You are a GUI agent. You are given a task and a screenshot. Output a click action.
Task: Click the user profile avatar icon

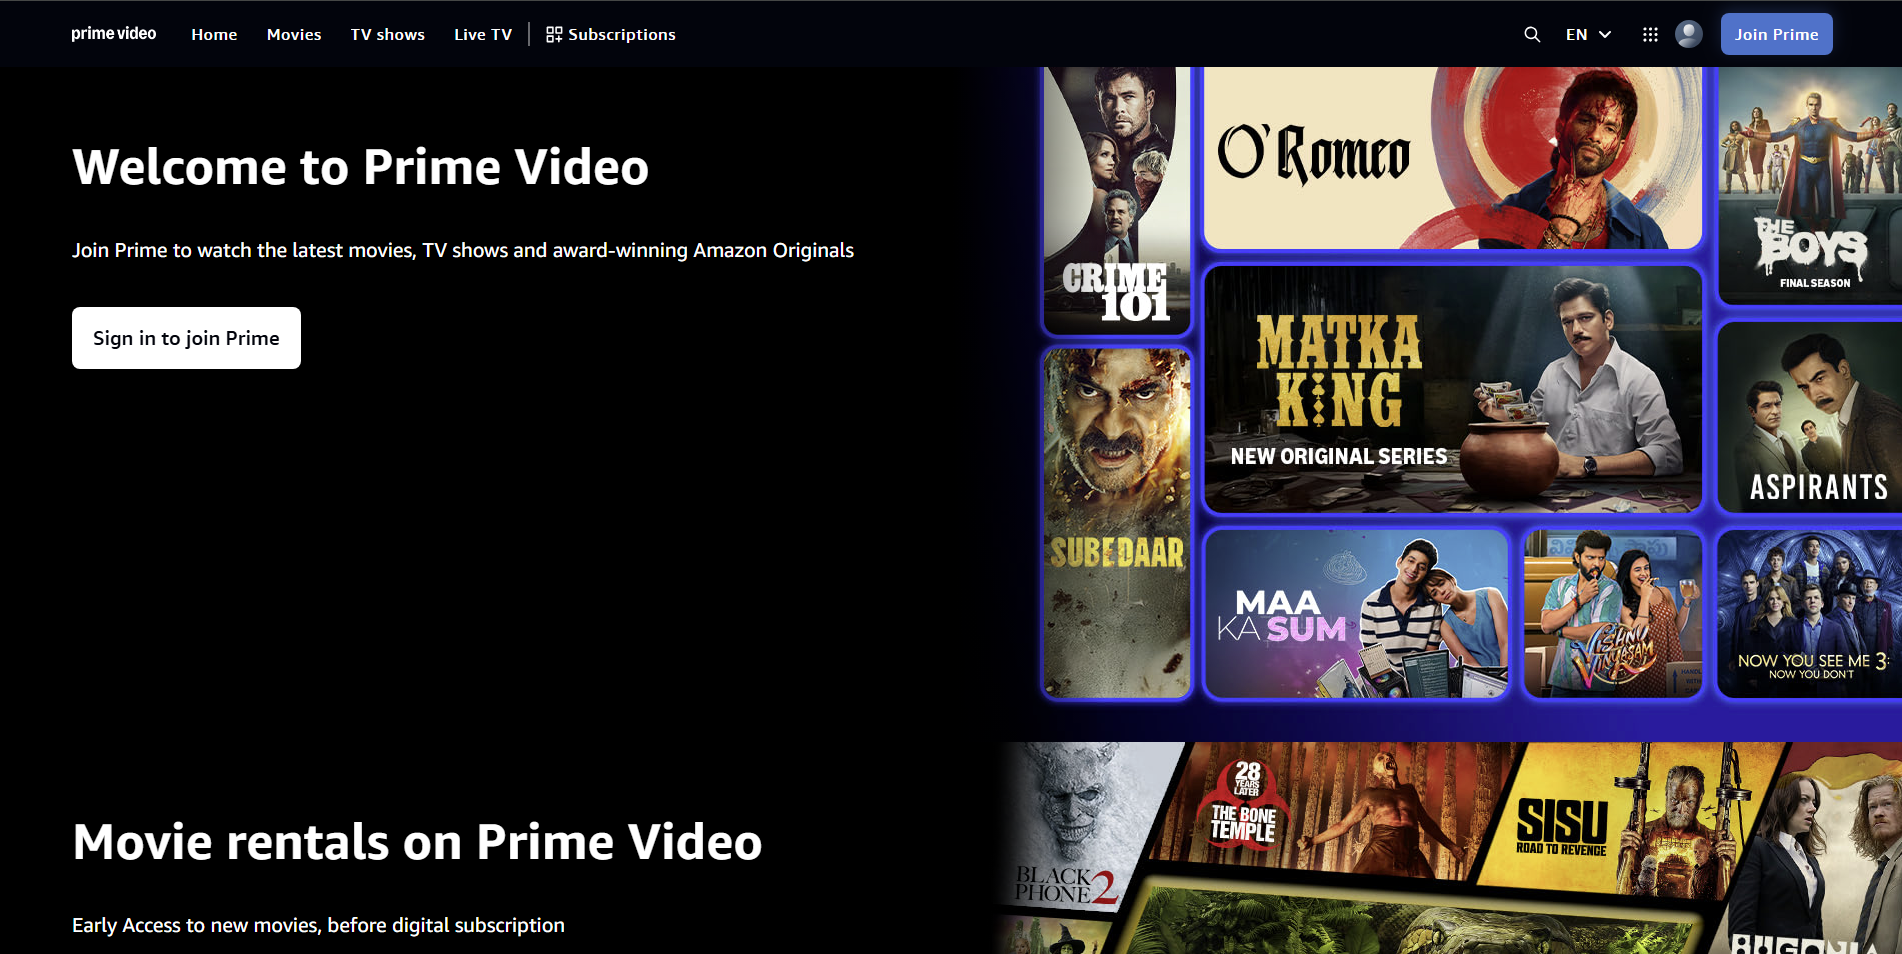[1688, 34]
